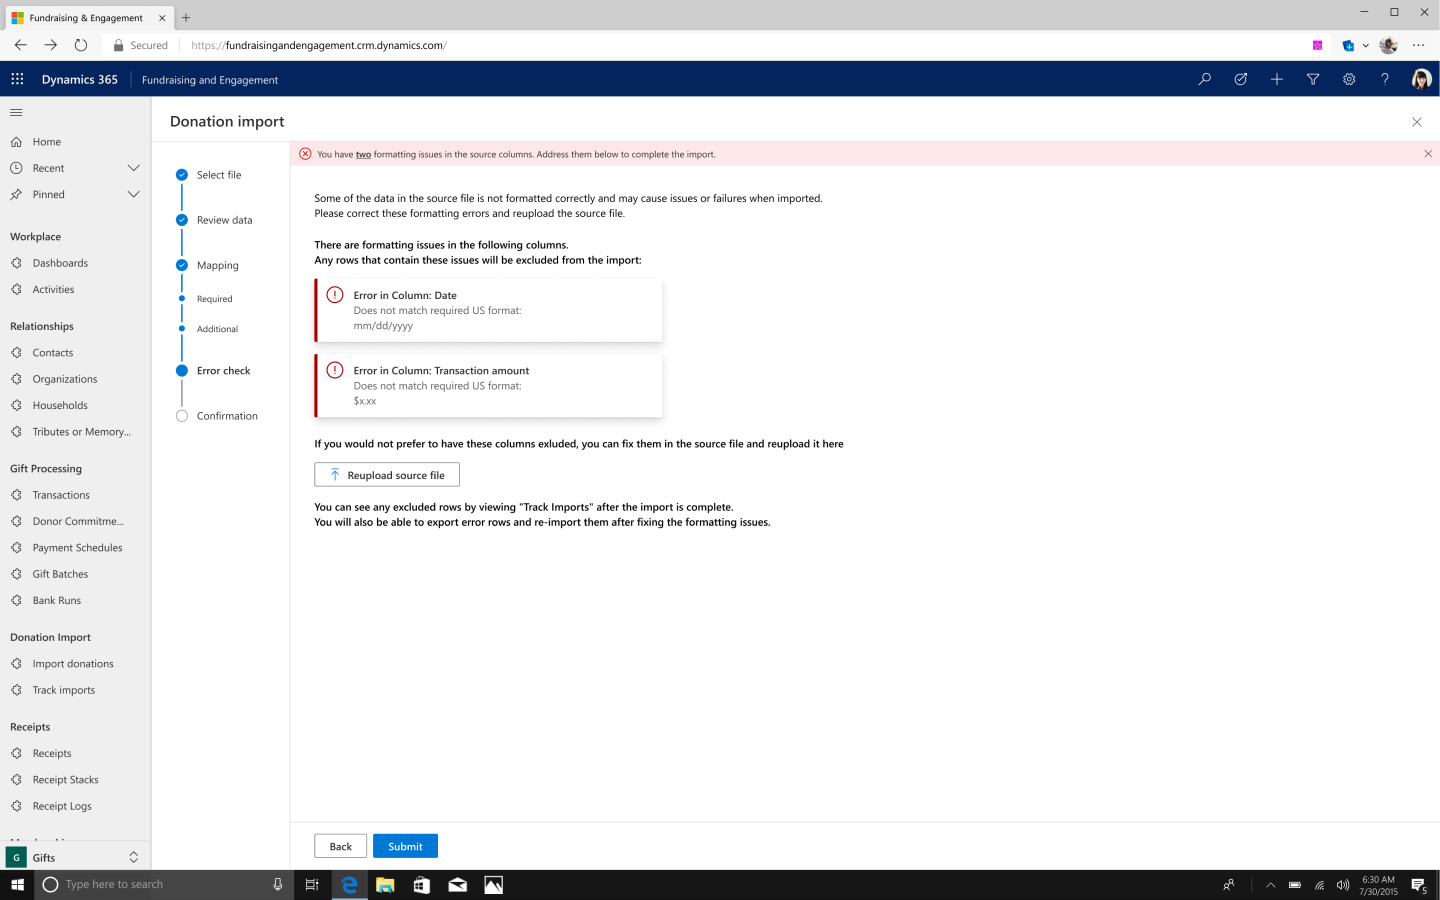Open the Gifts area switcher

tap(133, 857)
